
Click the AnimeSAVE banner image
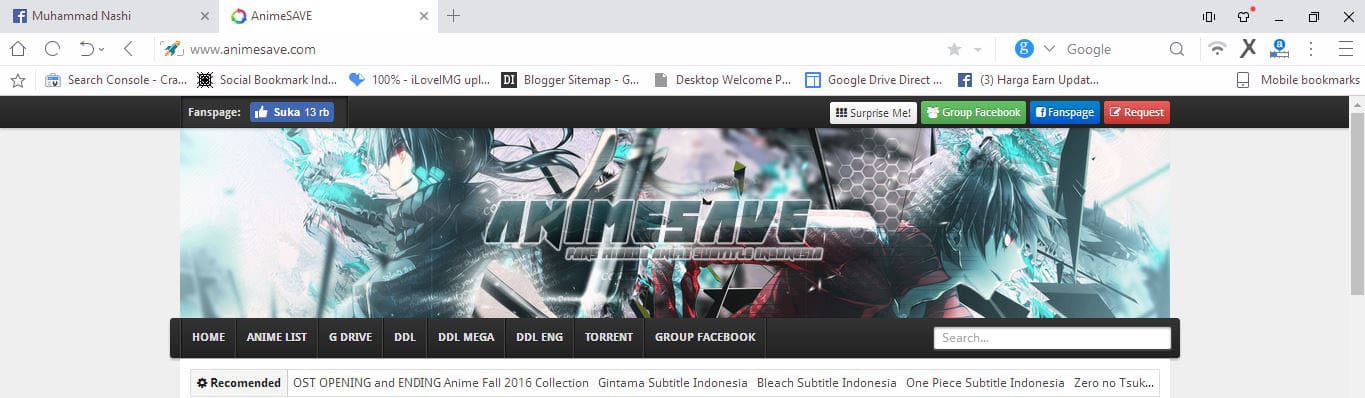click(675, 222)
